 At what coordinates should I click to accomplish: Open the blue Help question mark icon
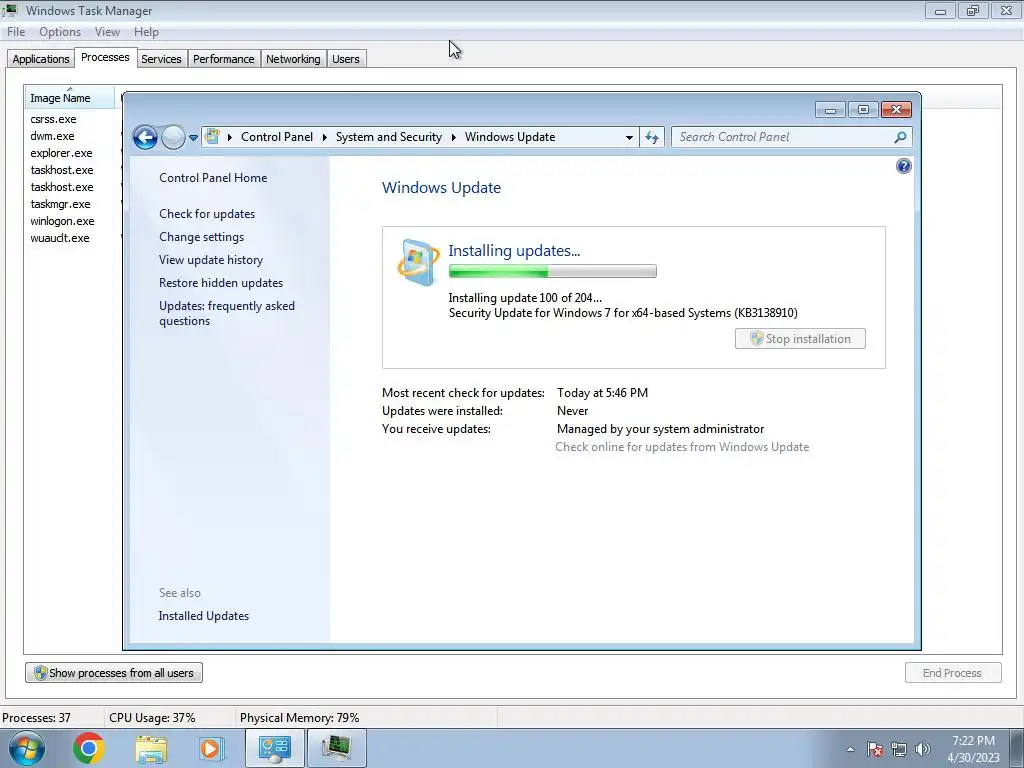(x=903, y=166)
